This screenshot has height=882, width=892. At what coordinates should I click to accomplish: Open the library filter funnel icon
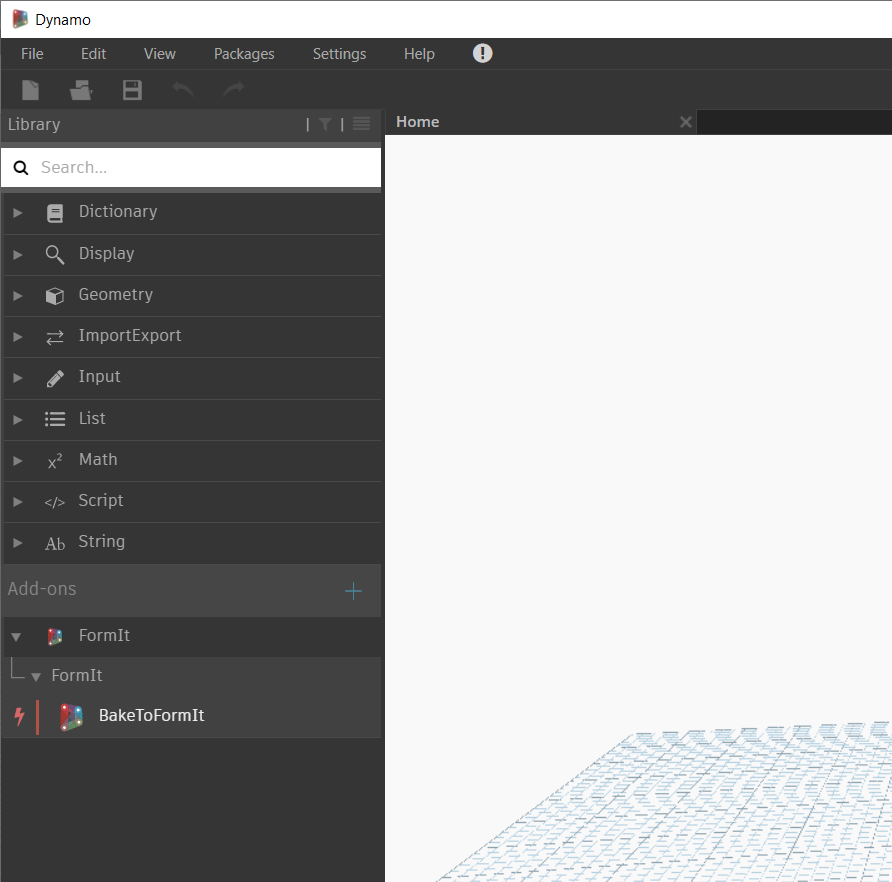(325, 124)
